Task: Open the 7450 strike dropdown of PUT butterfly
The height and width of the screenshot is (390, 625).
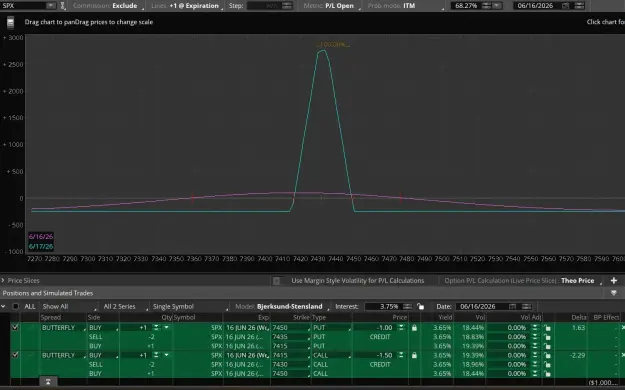Action: [x=291, y=328]
